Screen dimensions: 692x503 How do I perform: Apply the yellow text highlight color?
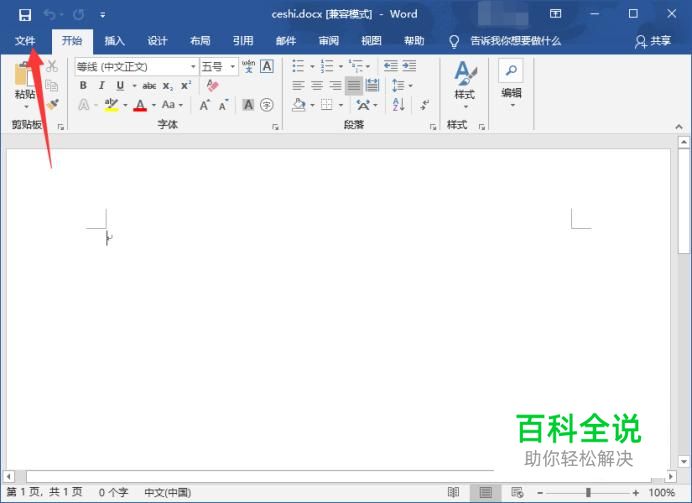coord(111,105)
